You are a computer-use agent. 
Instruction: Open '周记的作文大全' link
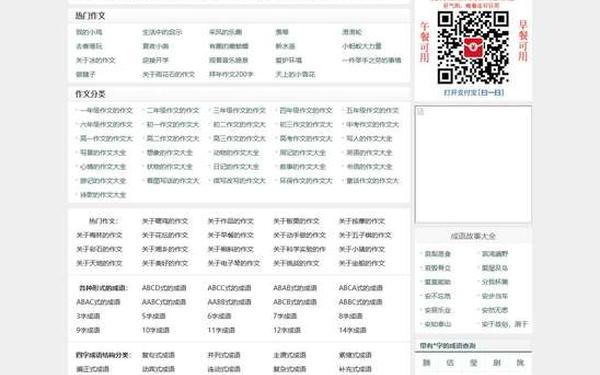coord(303,153)
